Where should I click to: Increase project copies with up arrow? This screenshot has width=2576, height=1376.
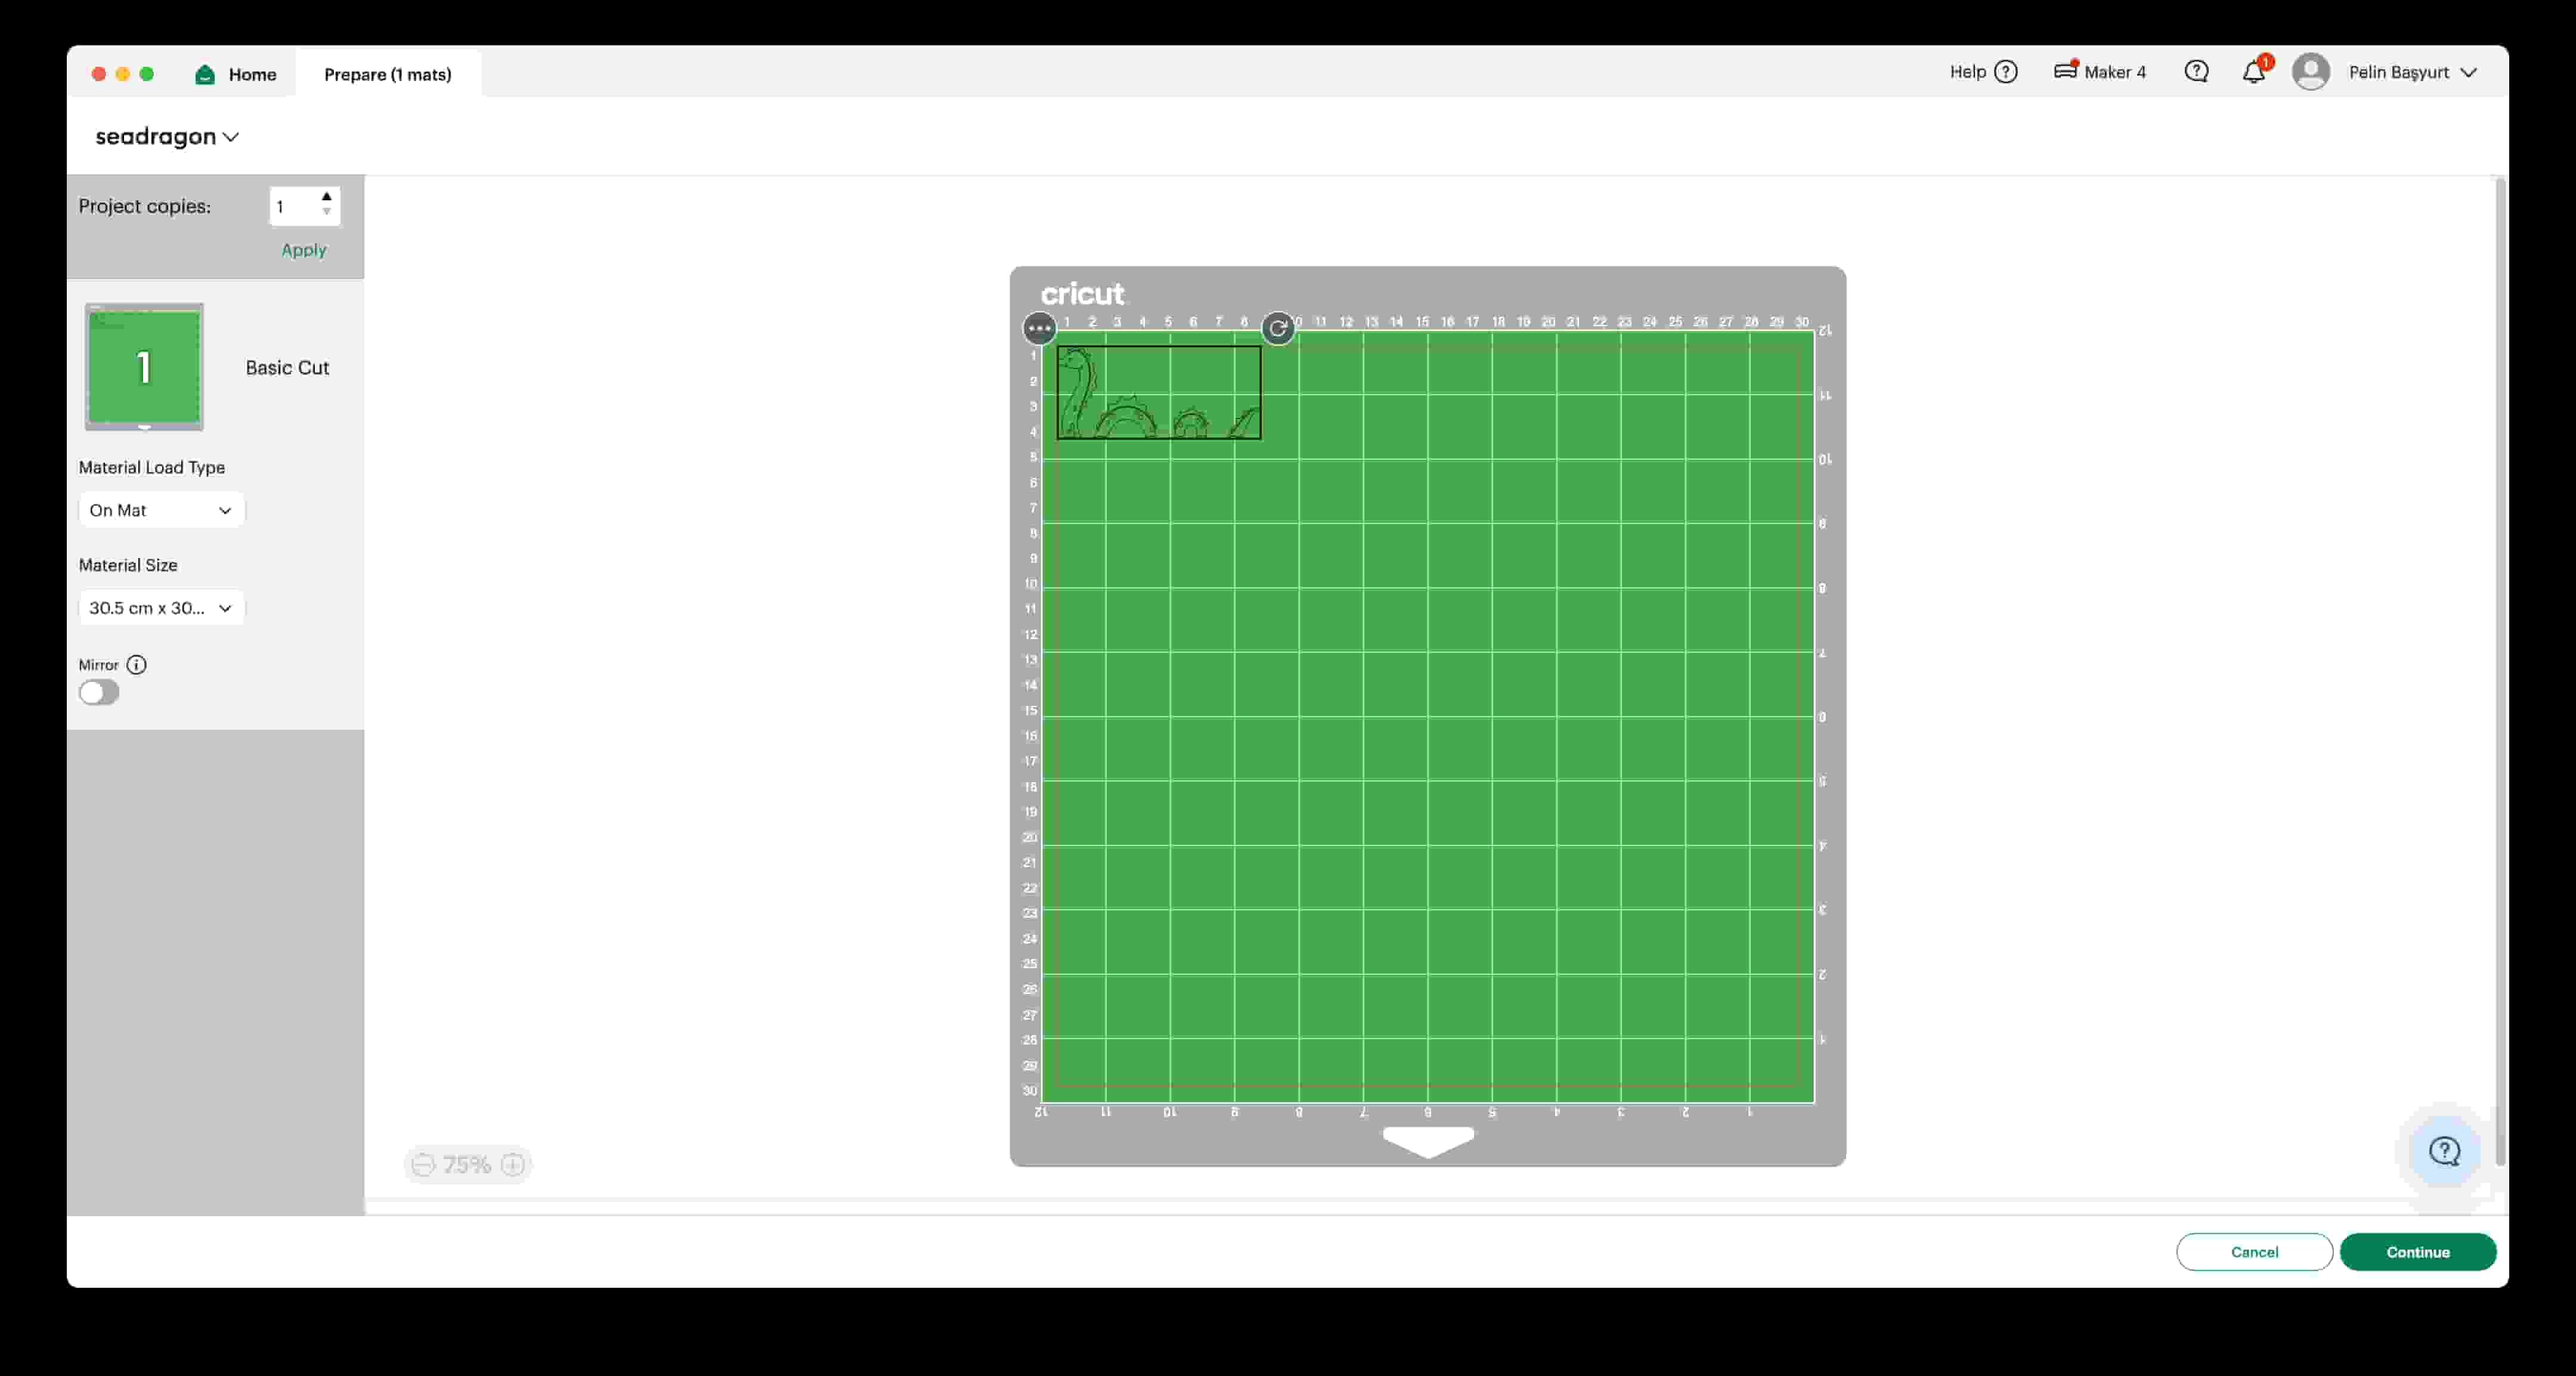(326, 197)
